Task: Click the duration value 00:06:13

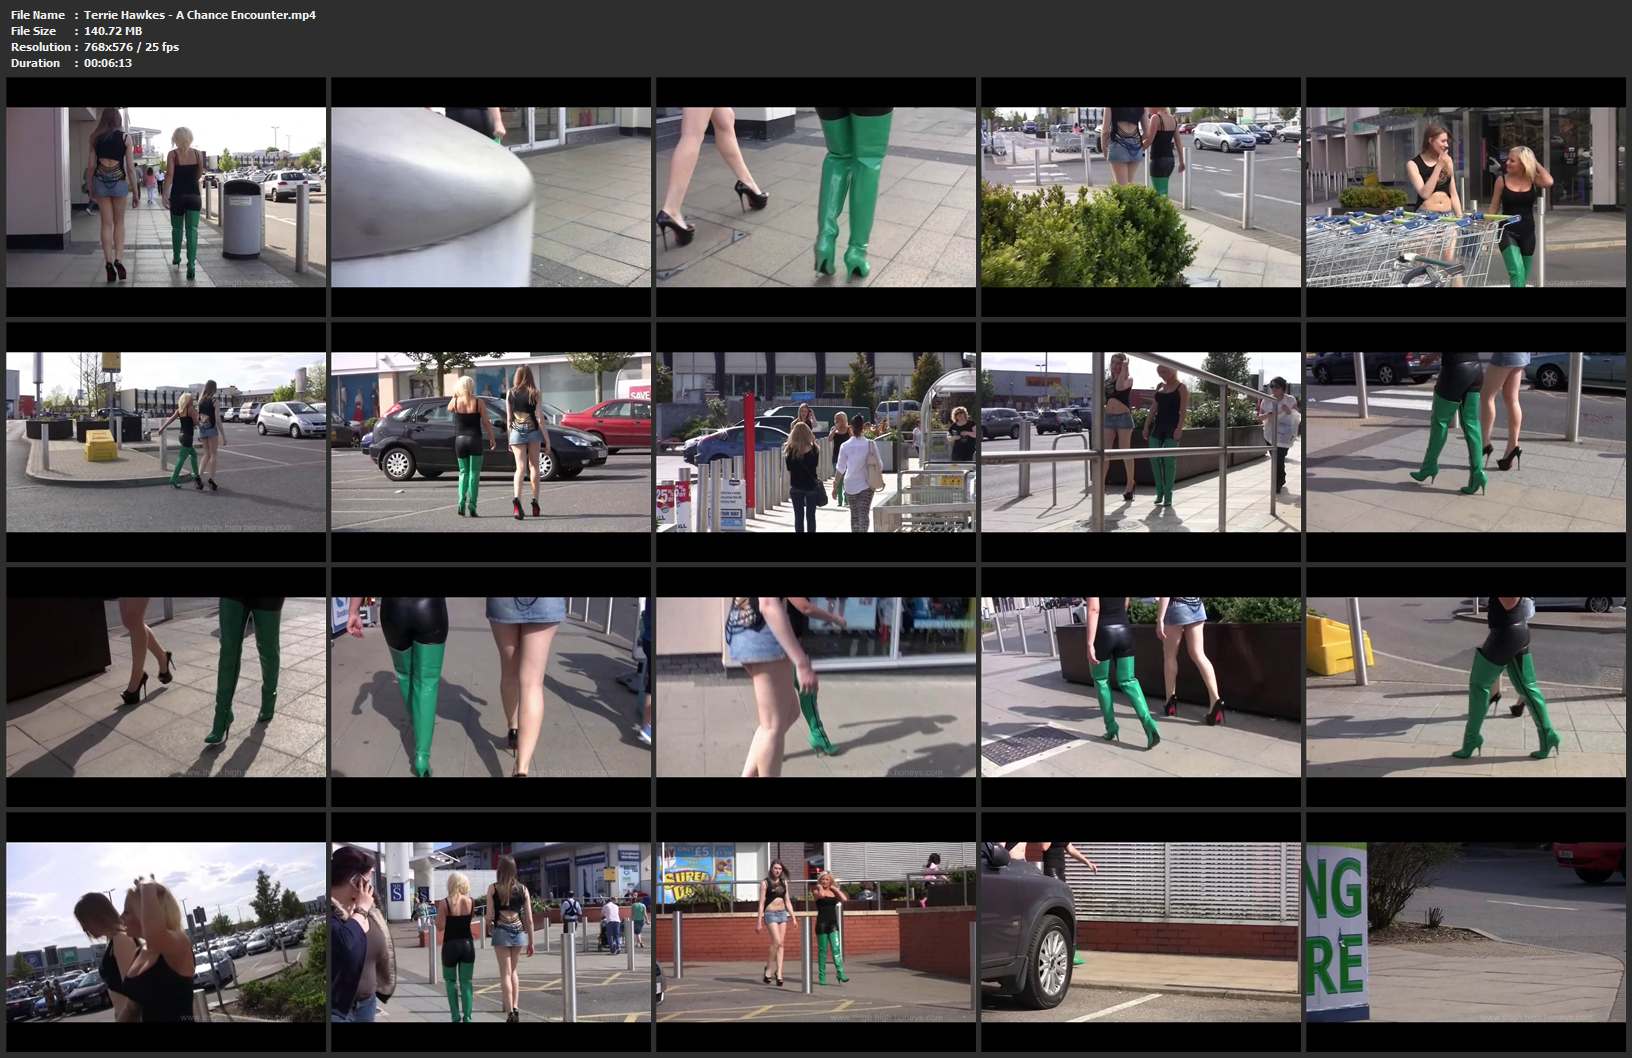Action: (108, 63)
